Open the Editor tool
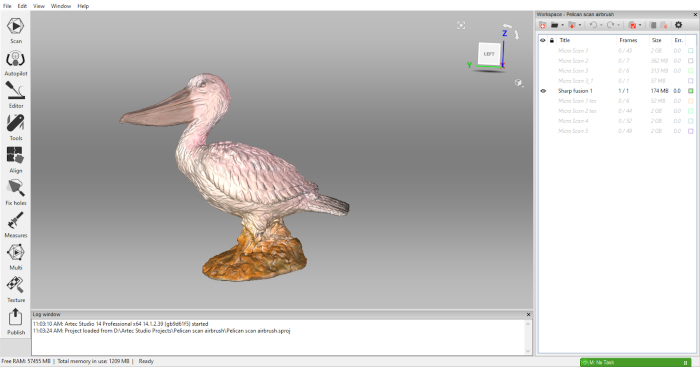Viewport: 700px width, 367px height. 16,95
